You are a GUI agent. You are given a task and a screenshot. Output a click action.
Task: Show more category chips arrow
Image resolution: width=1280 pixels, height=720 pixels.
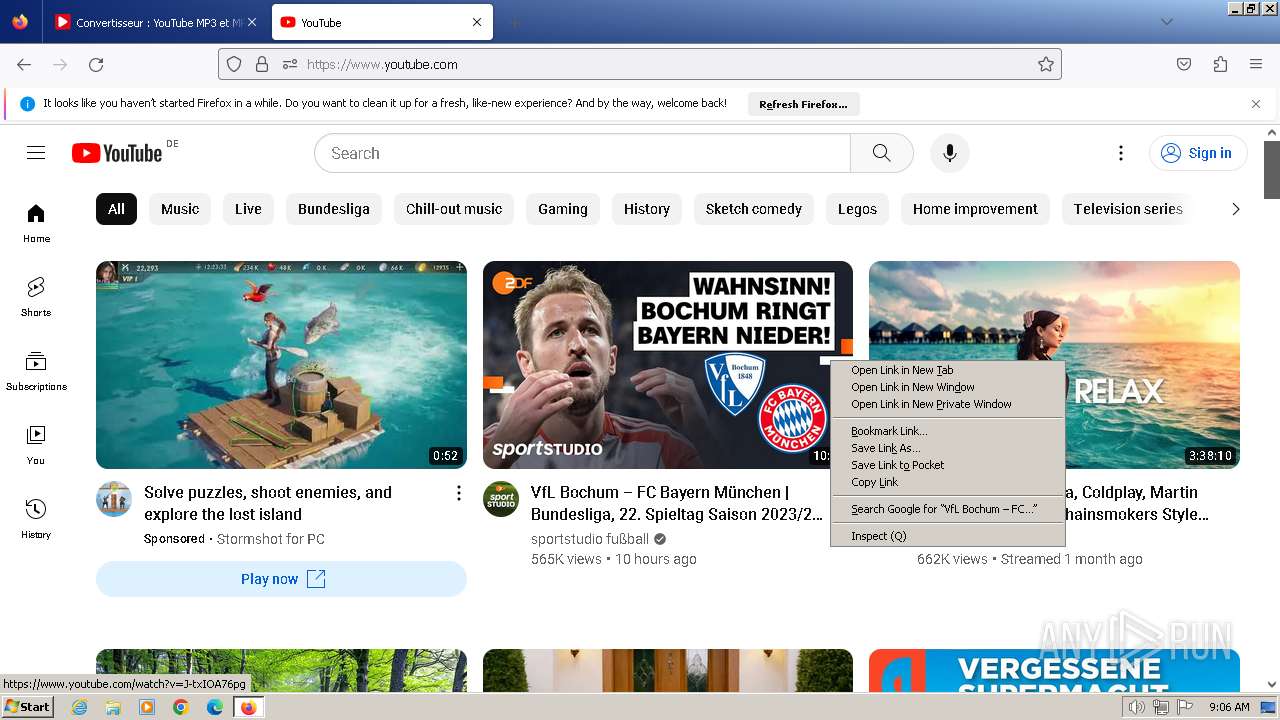pos(1235,209)
